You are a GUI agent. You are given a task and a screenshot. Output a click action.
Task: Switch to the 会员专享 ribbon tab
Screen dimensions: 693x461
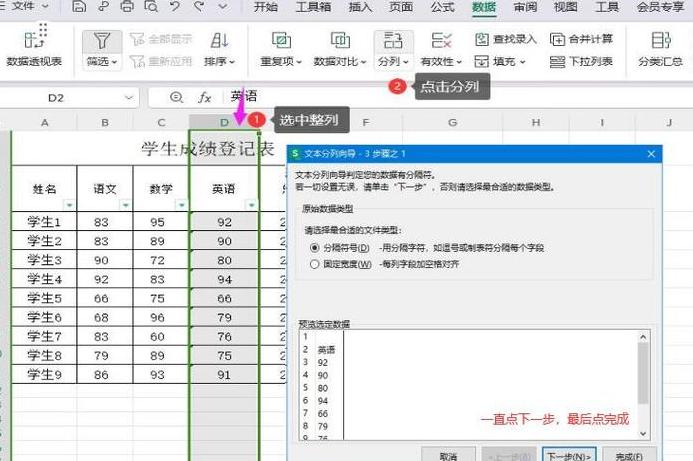(660, 7)
